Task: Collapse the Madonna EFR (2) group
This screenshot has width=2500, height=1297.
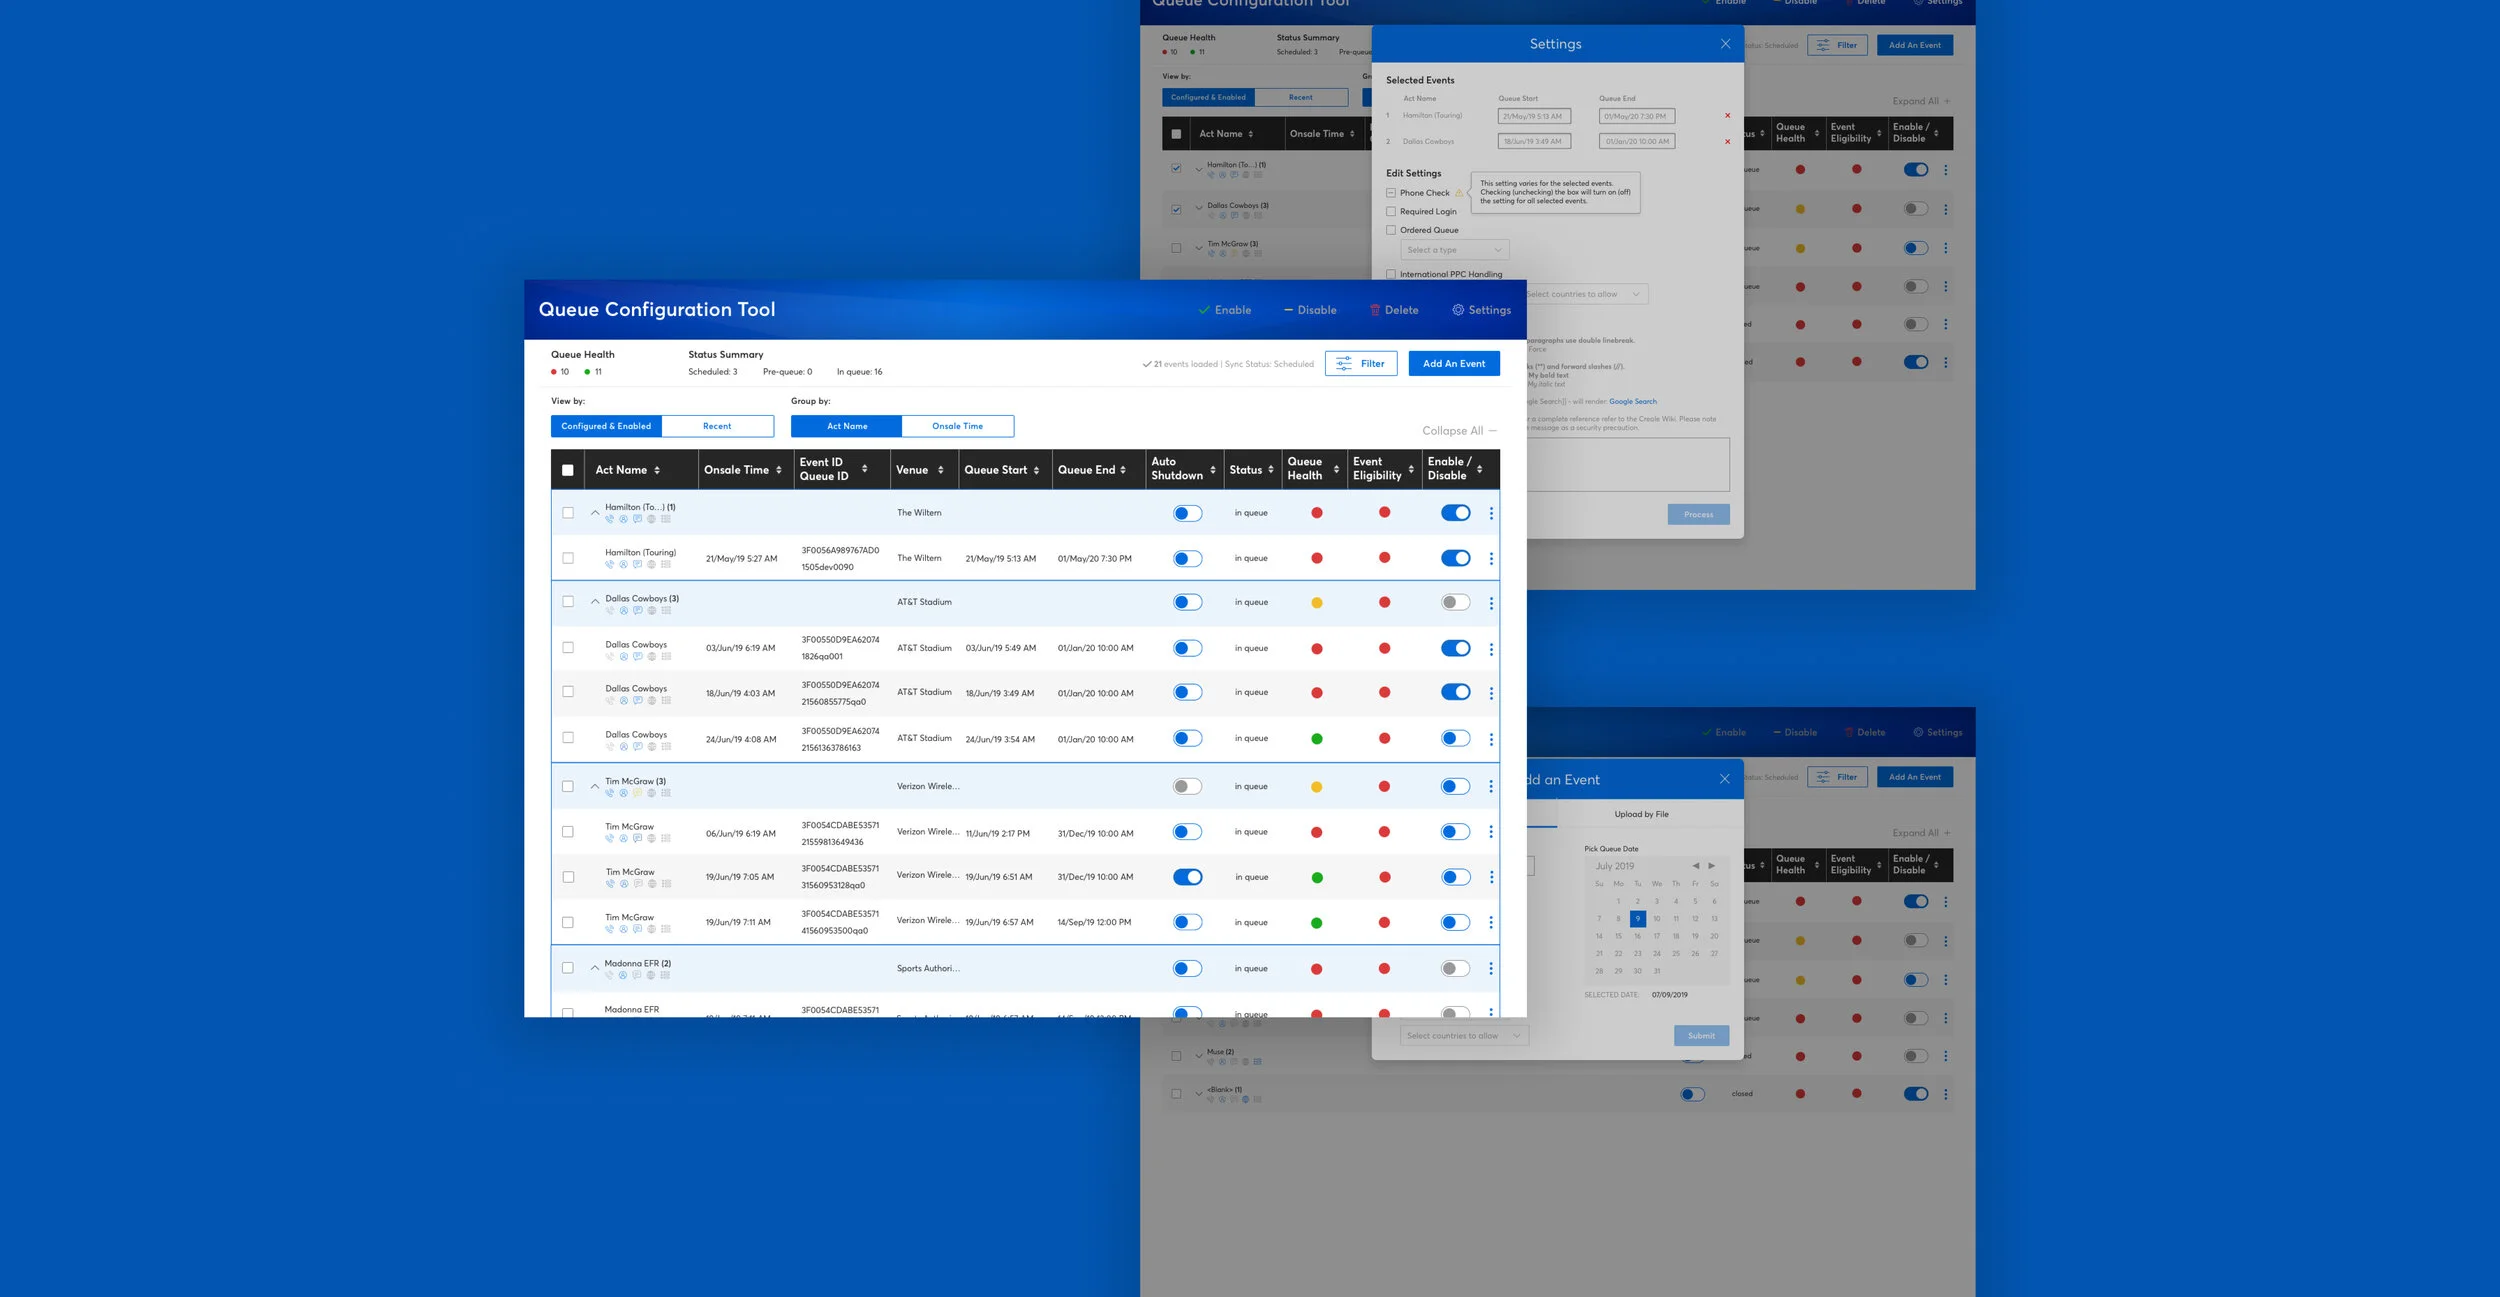Action: click(x=595, y=968)
